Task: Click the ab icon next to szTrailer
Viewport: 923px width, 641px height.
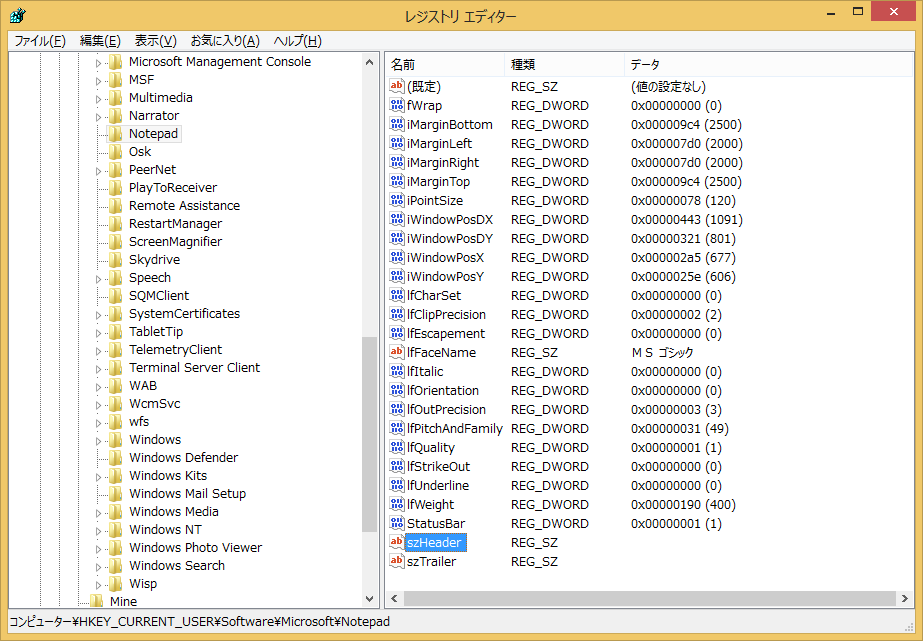Action: point(397,561)
